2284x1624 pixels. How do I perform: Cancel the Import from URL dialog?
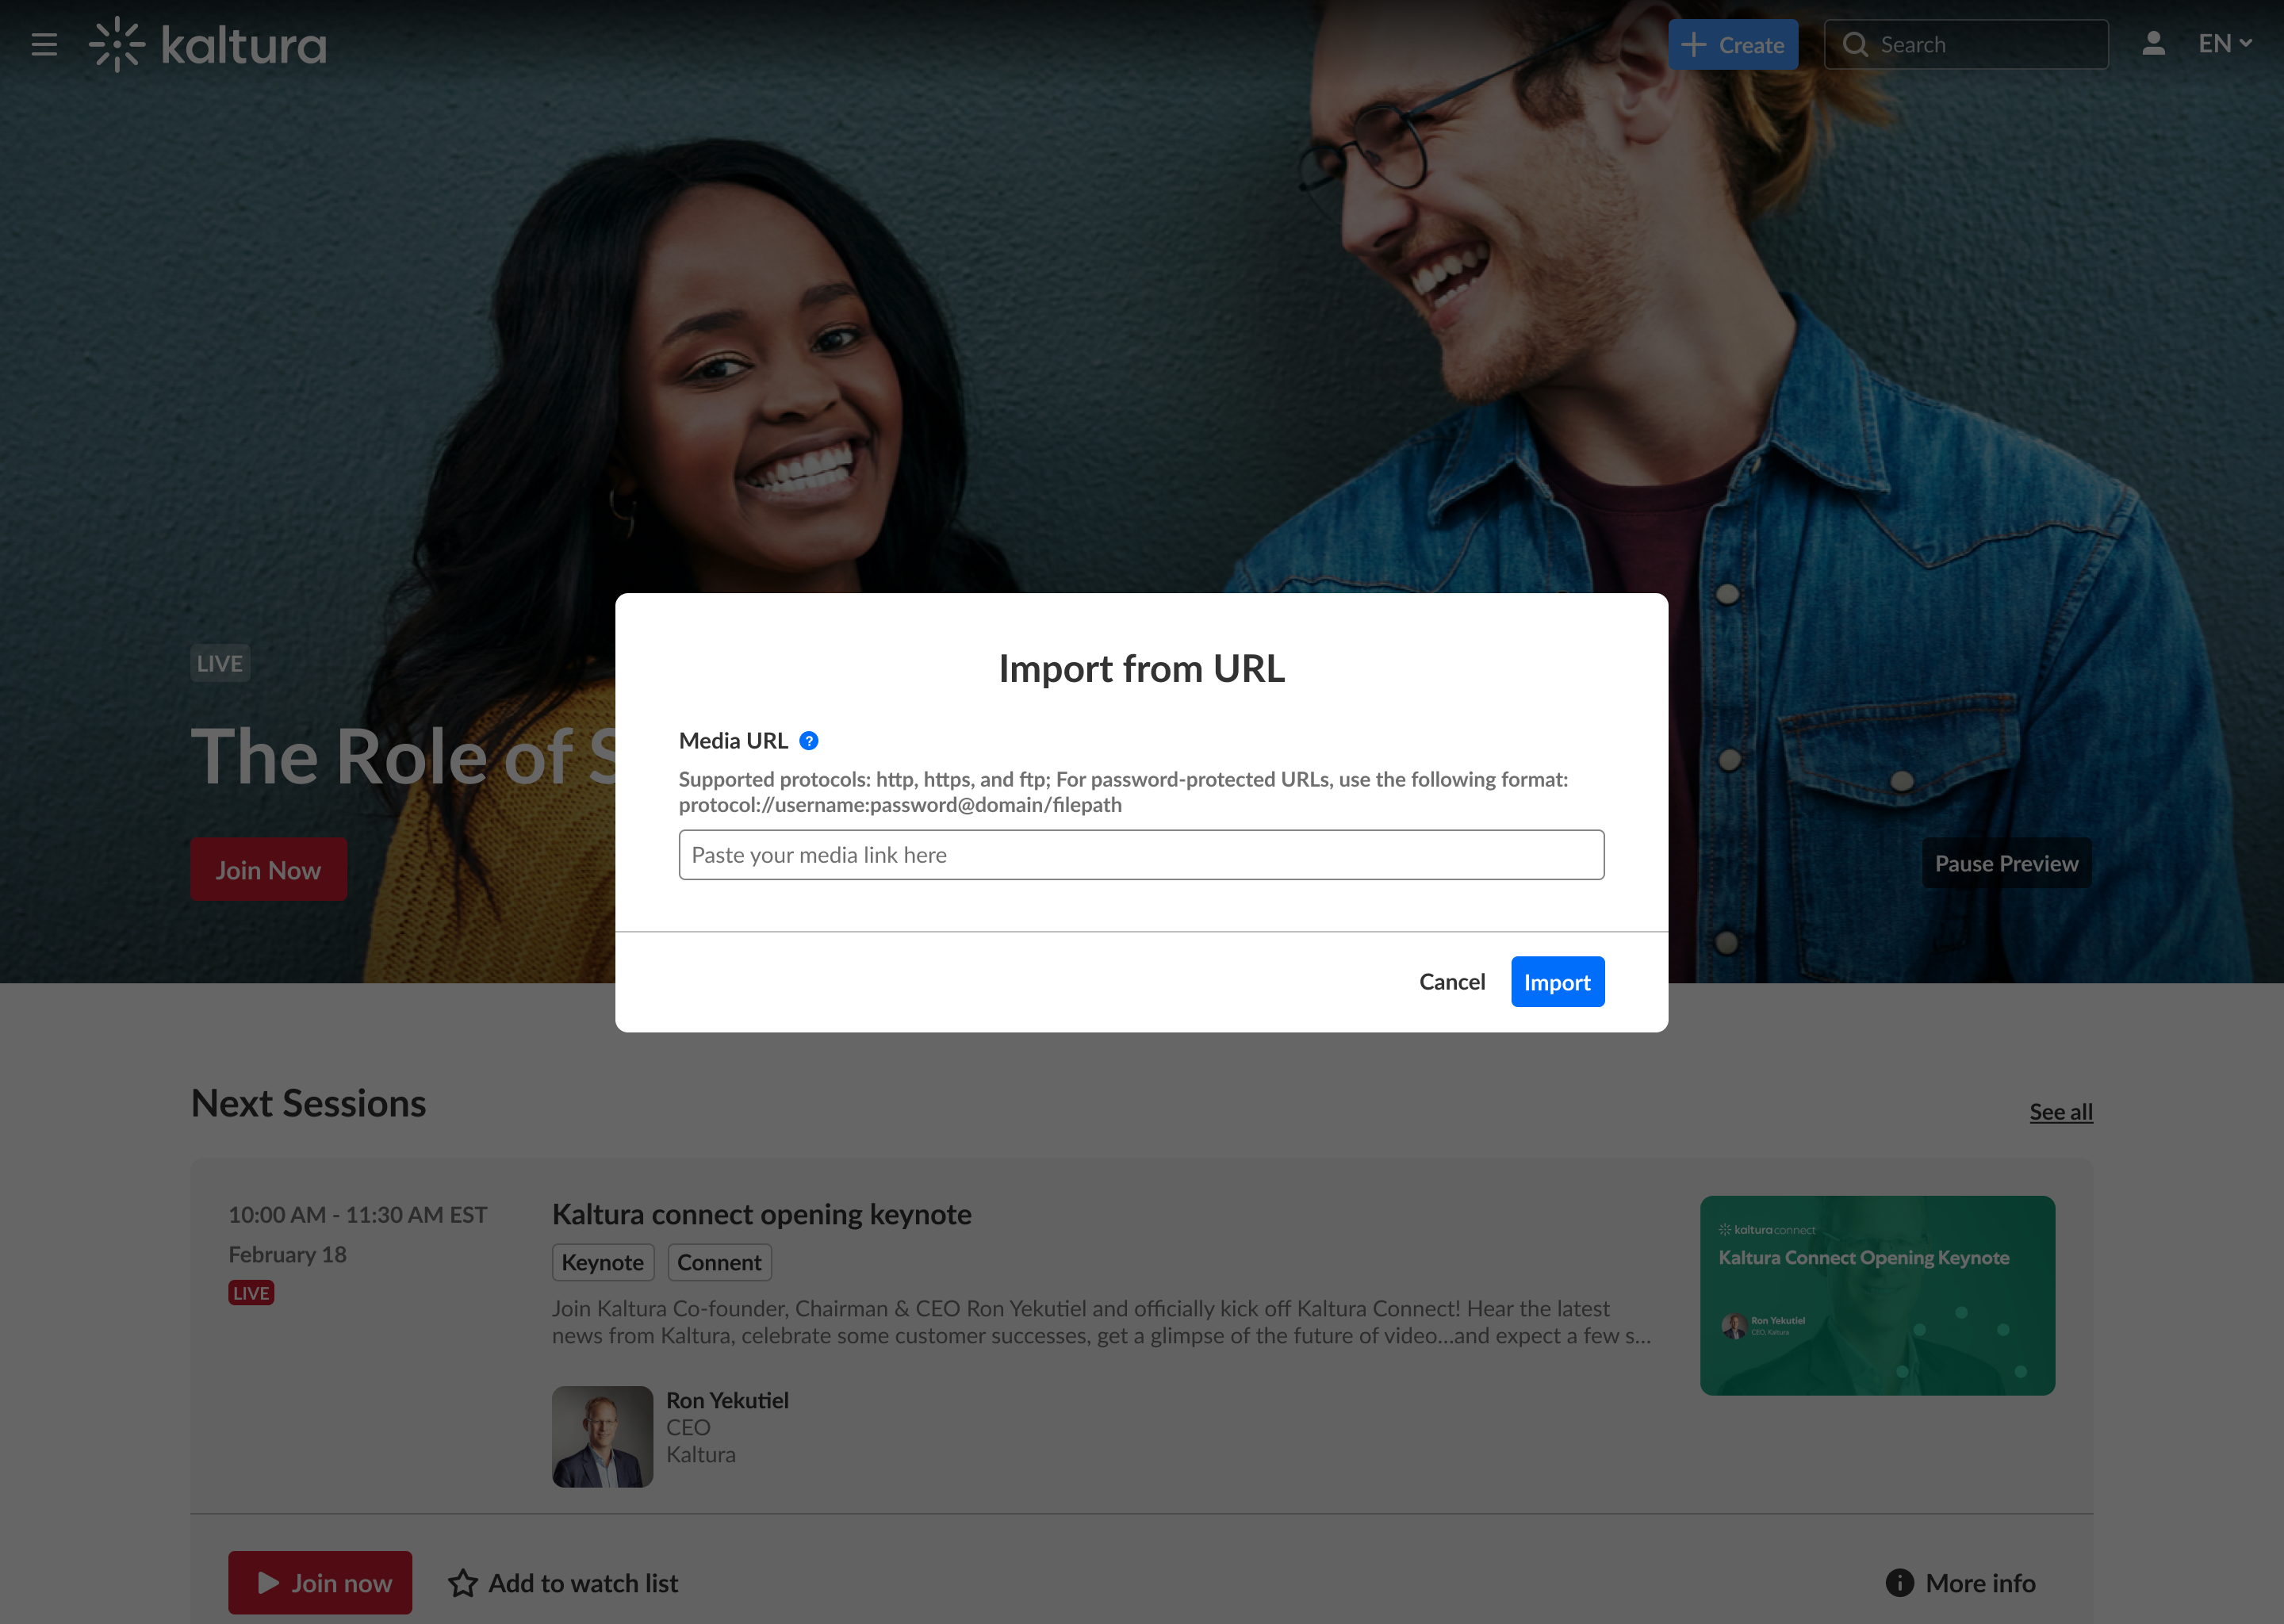tap(1451, 982)
